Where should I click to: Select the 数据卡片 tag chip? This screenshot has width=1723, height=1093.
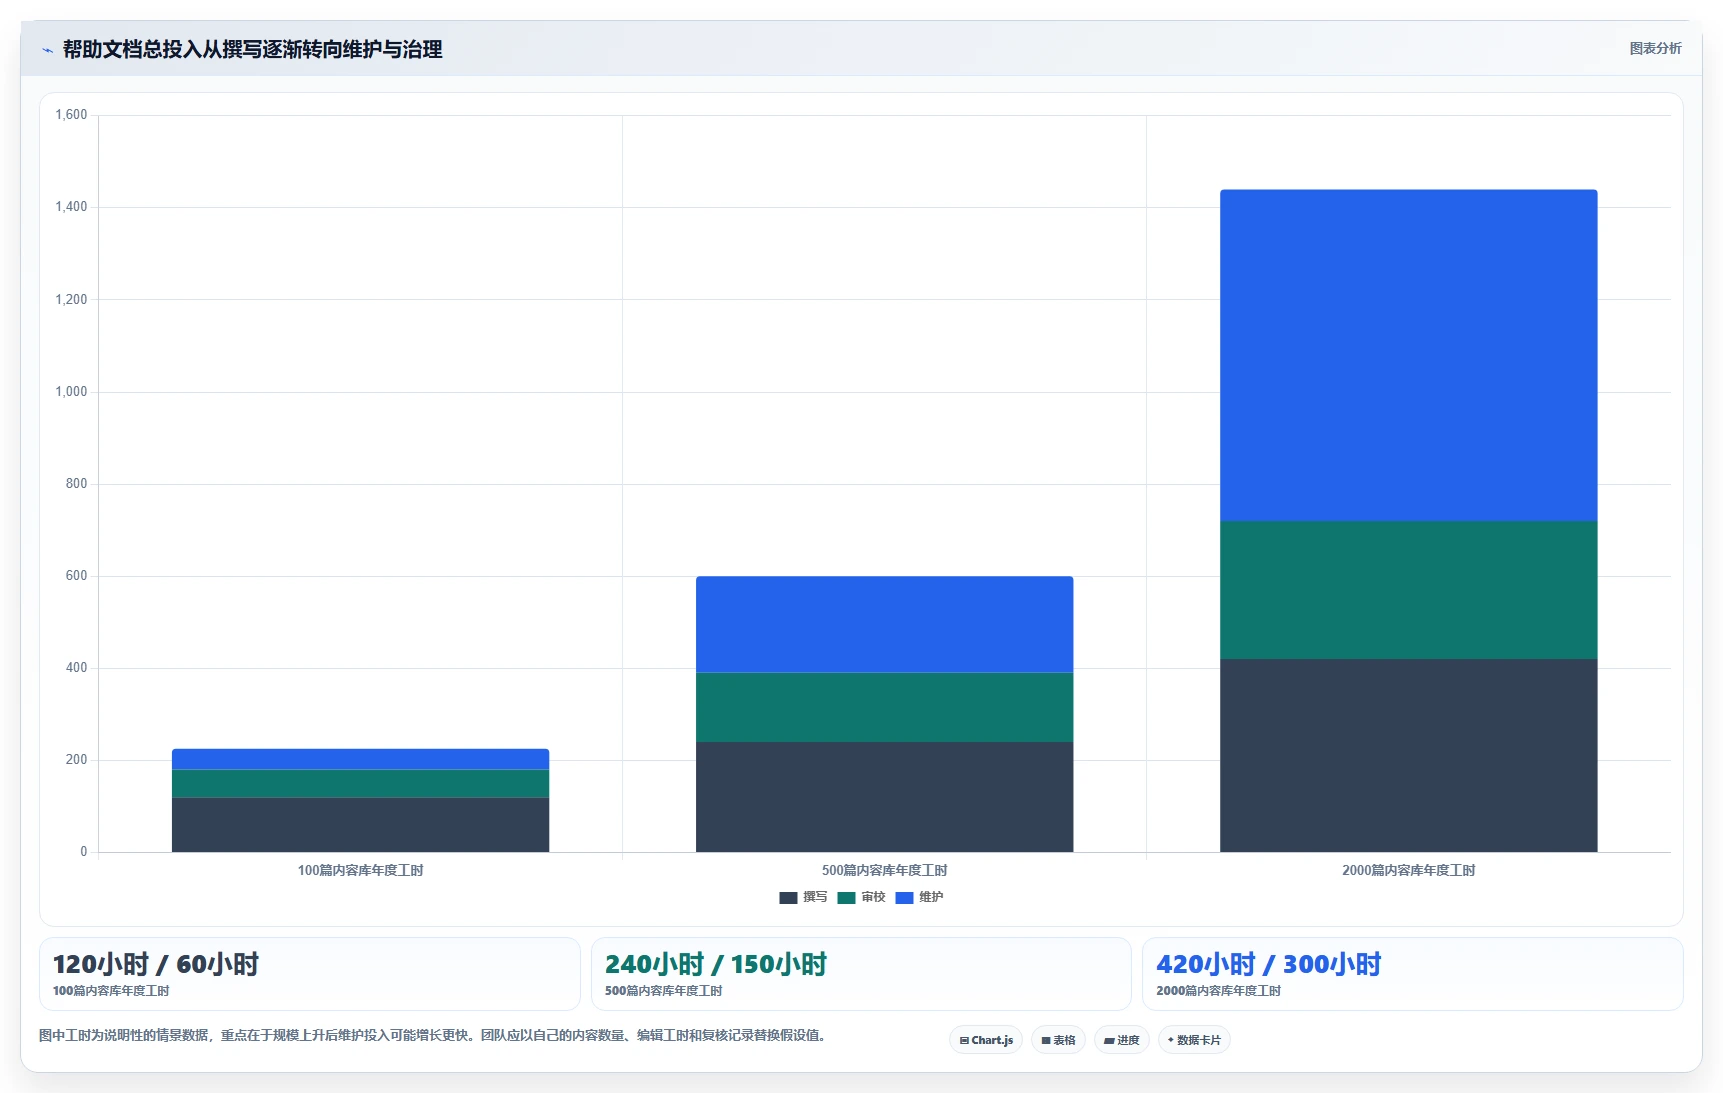(1194, 1040)
